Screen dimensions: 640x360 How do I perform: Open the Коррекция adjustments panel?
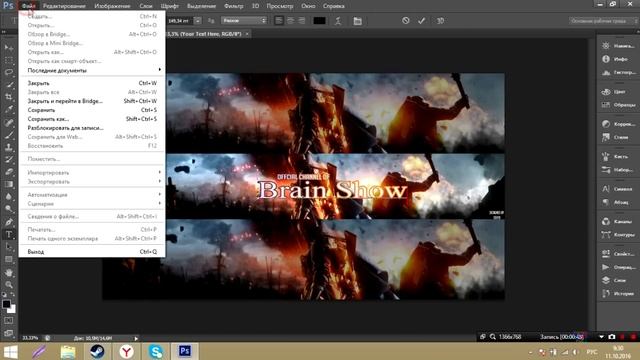(x=618, y=124)
